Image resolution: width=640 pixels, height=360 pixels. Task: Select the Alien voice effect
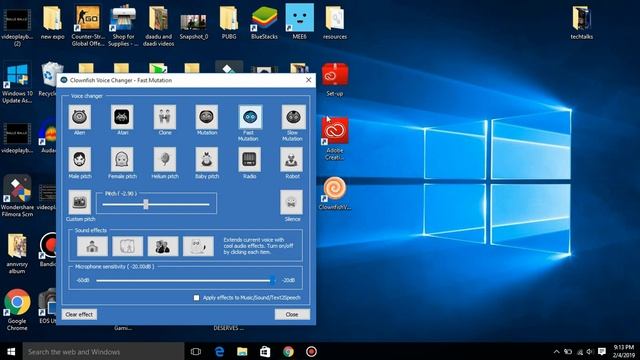pyautogui.click(x=80, y=117)
